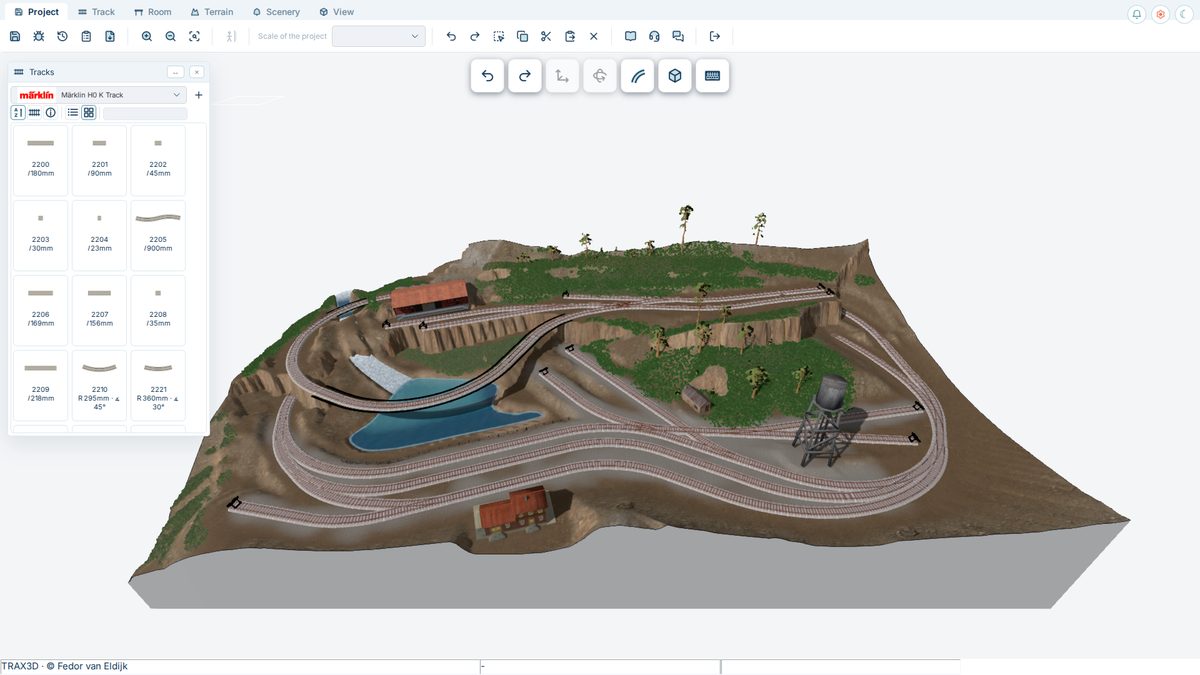Image resolution: width=1200 pixels, height=675 pixels.
Task: Open the Terrain tab
Action: 211,12
